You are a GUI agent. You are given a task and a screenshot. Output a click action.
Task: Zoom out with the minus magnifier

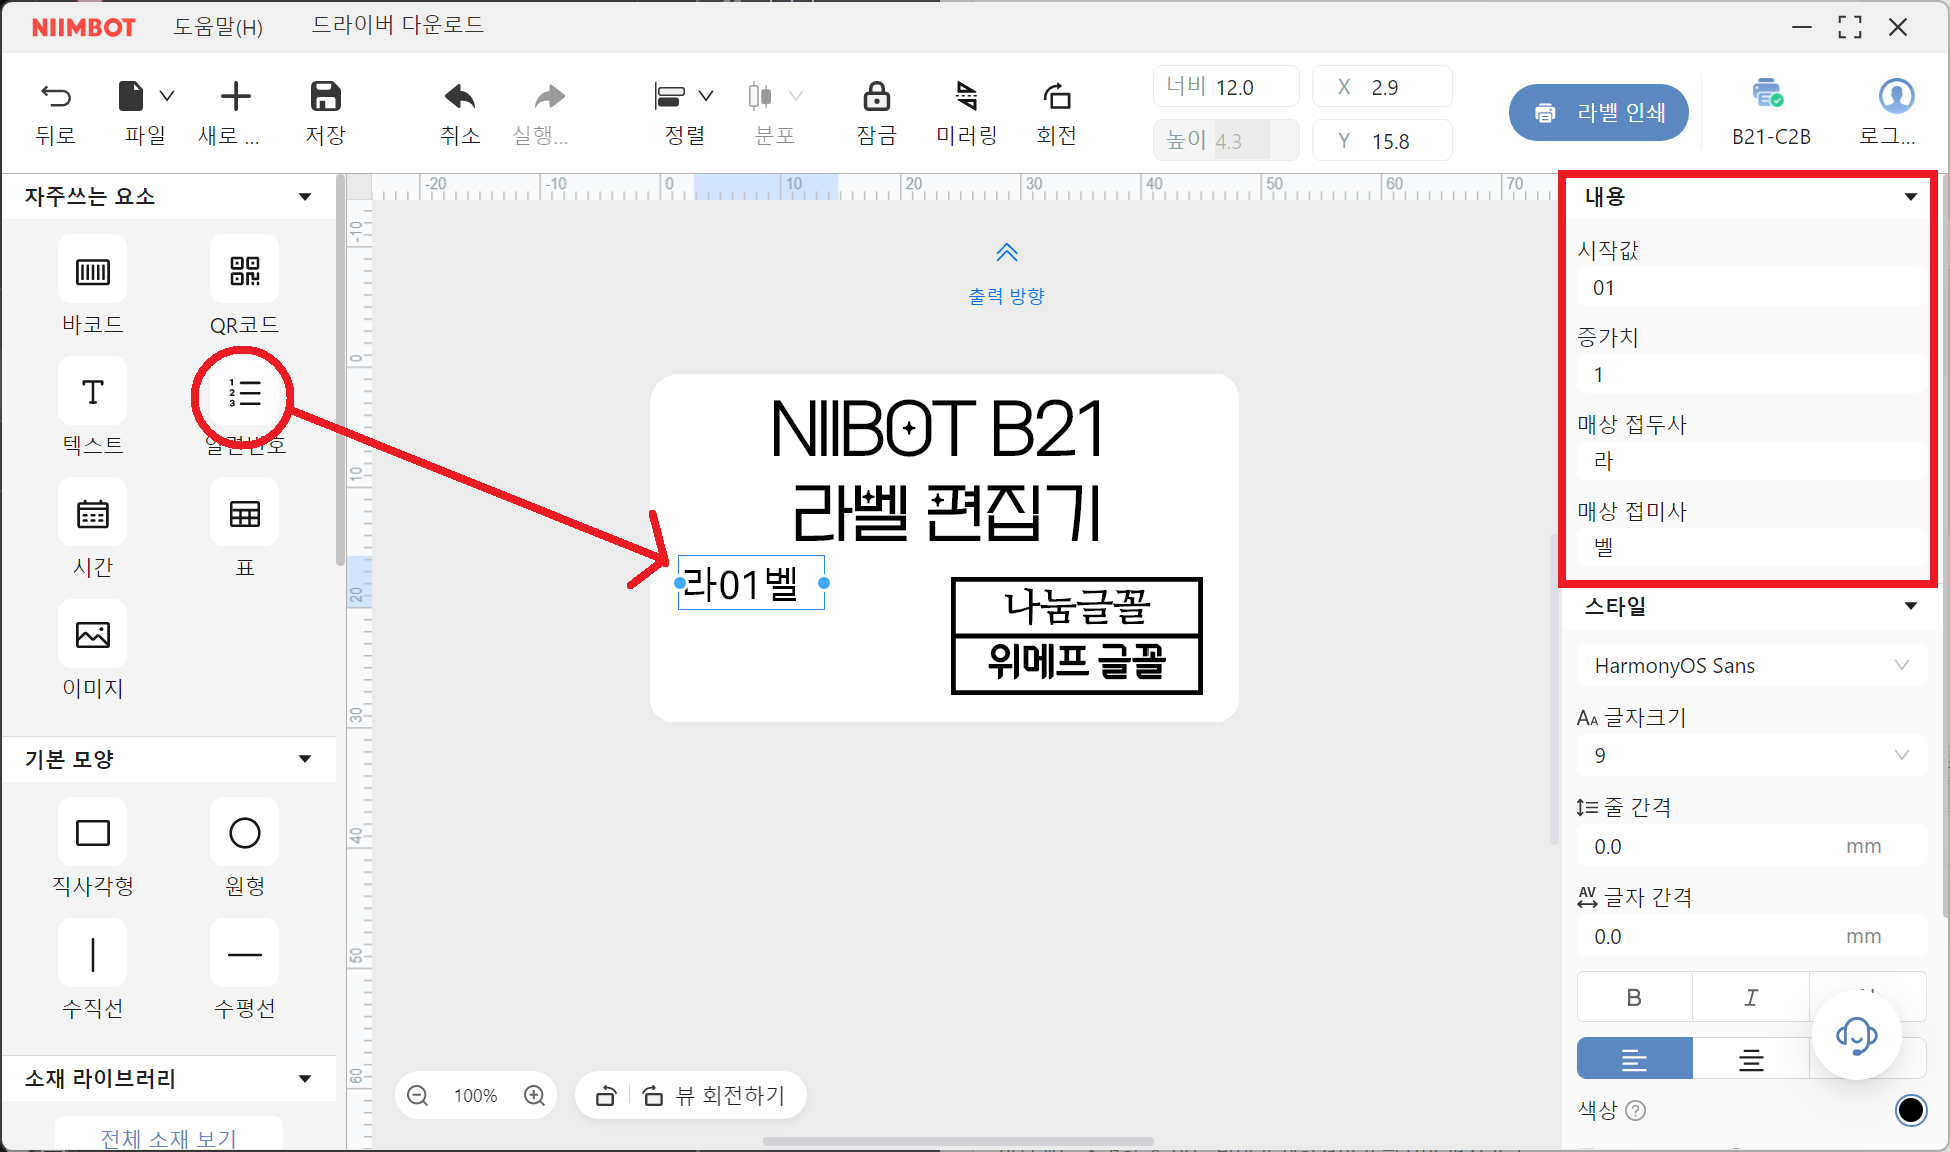pos(418,1096)
